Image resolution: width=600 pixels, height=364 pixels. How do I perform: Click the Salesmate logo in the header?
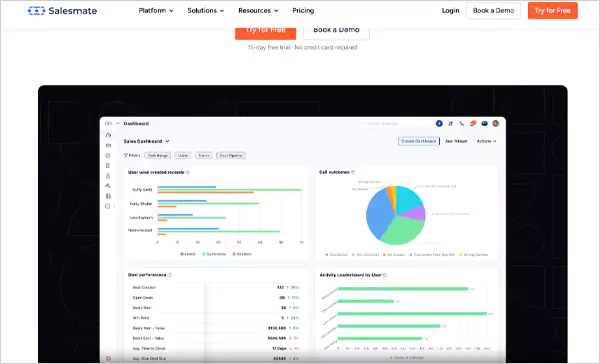tap(62, 11)
